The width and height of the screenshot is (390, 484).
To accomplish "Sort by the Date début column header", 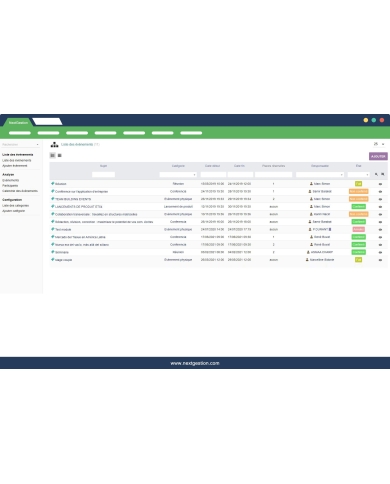I will point(213,166).
